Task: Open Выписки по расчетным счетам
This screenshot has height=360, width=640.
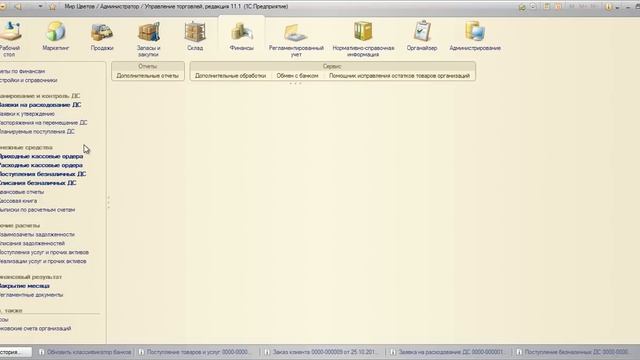Action: pos(37,210)
